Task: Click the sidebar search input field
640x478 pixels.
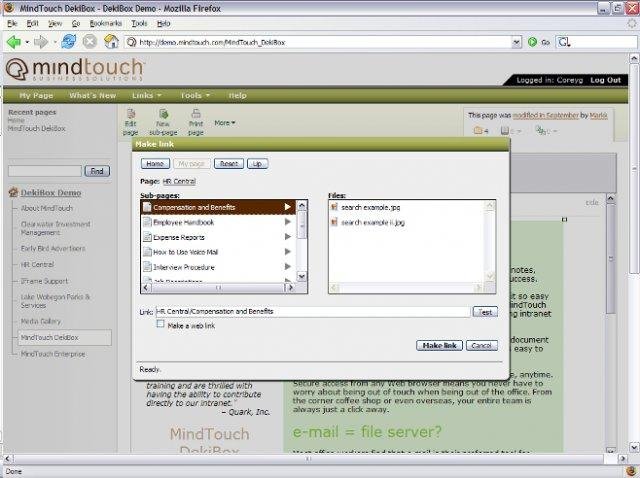Action: (x=45, y=171)
